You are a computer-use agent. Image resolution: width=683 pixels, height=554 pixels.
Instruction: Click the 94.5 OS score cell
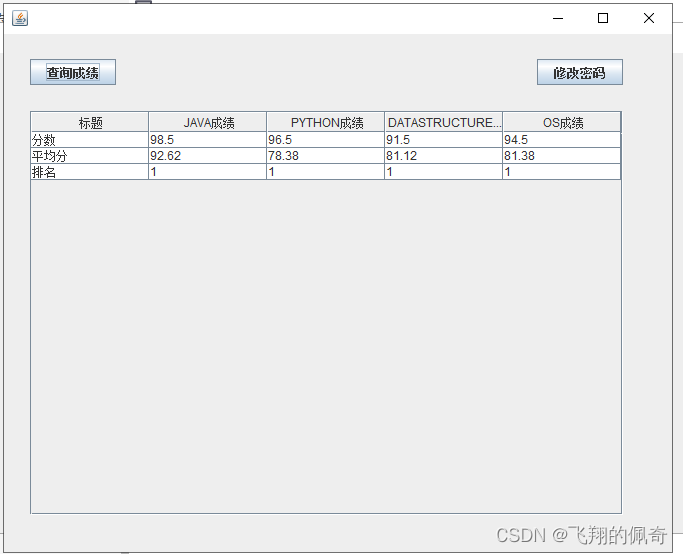coord(562,140)
